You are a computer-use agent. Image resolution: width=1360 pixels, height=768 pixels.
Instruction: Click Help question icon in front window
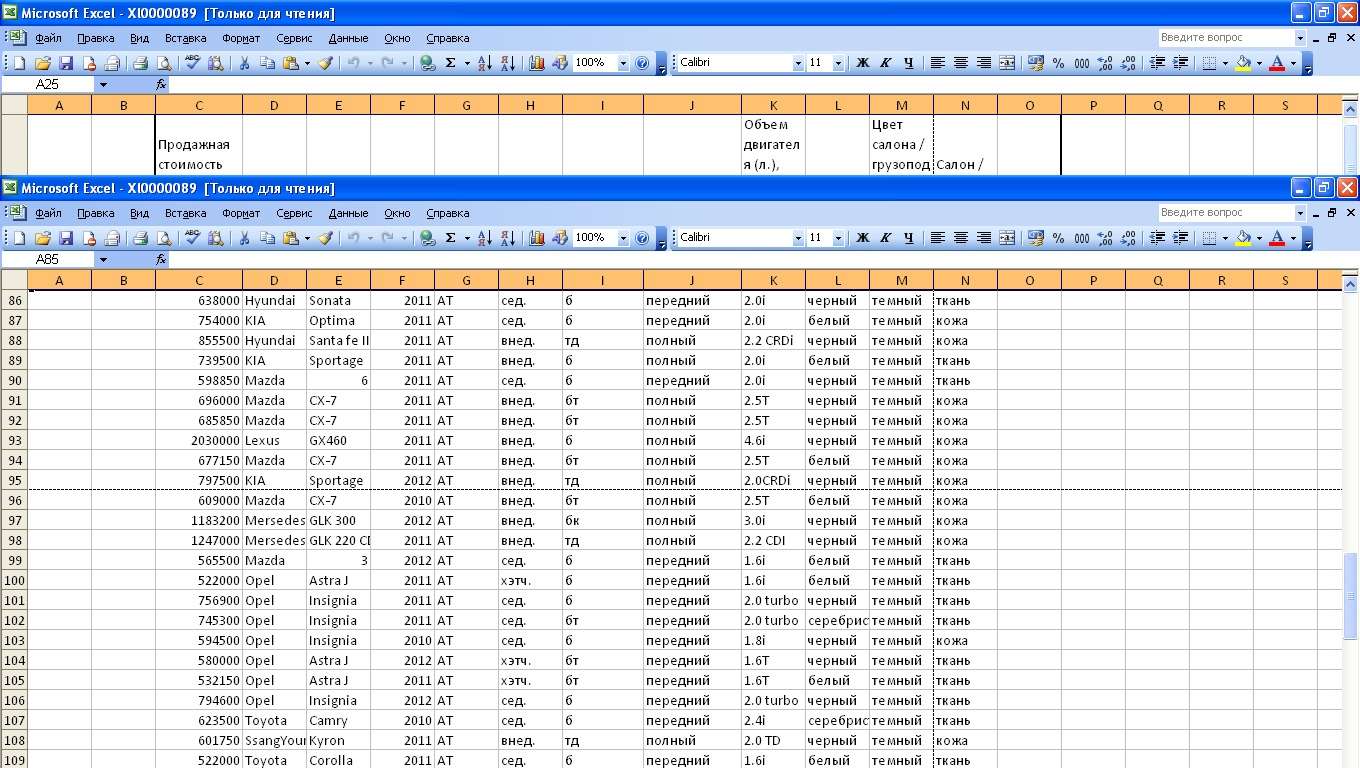pos(642,238)
